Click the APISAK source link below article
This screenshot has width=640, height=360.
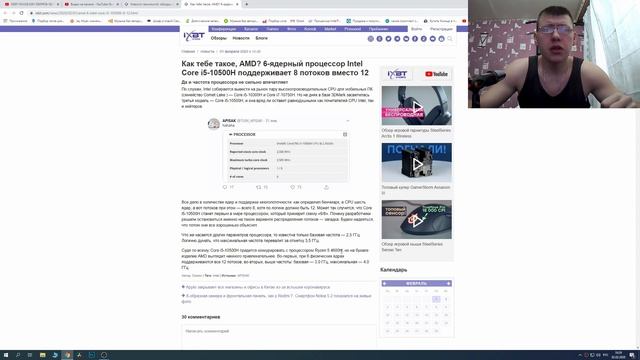click(x=243, y=276)
